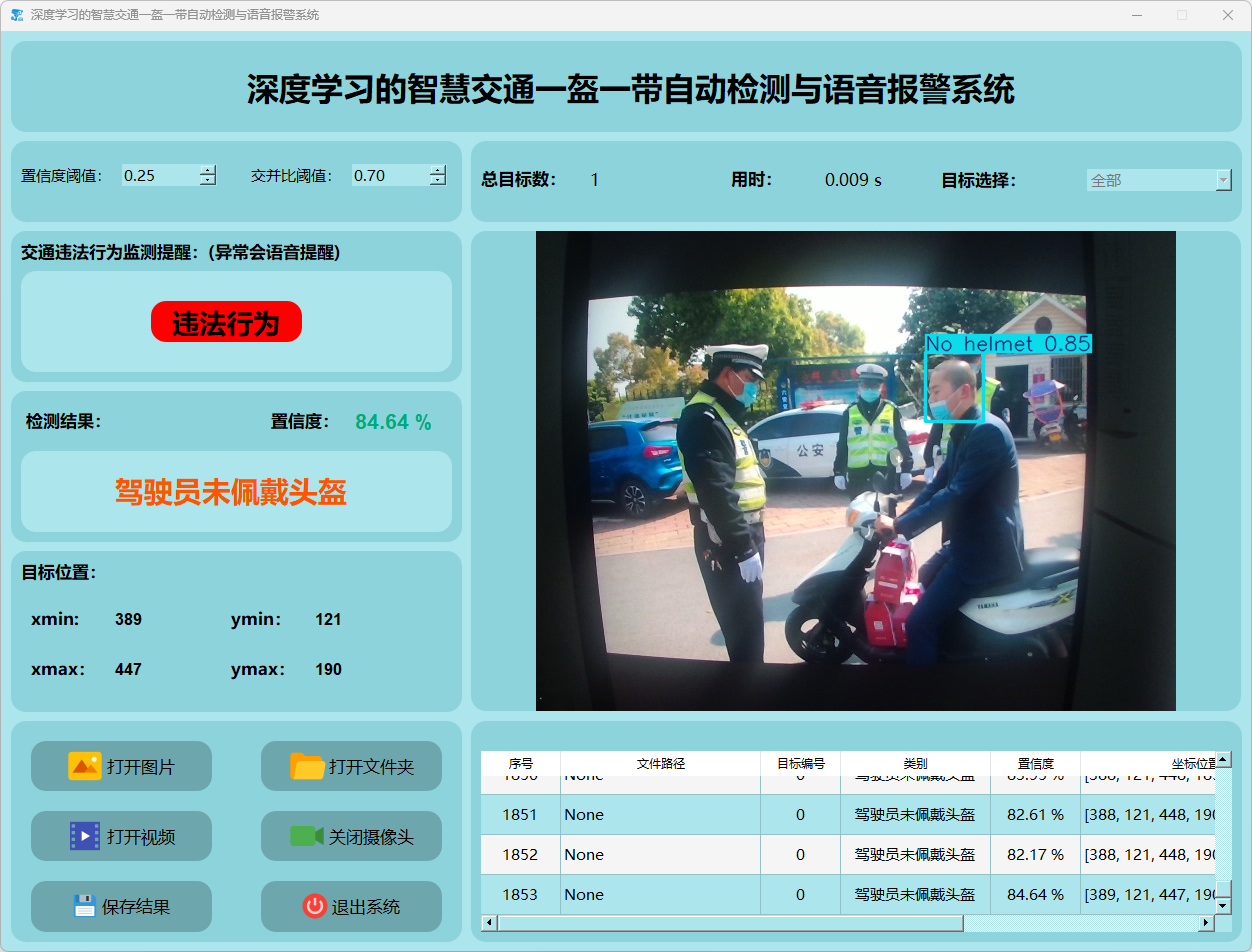Click the floppy disk save icon
This screenshot has height=952, width=1252.
coord(84,906)
